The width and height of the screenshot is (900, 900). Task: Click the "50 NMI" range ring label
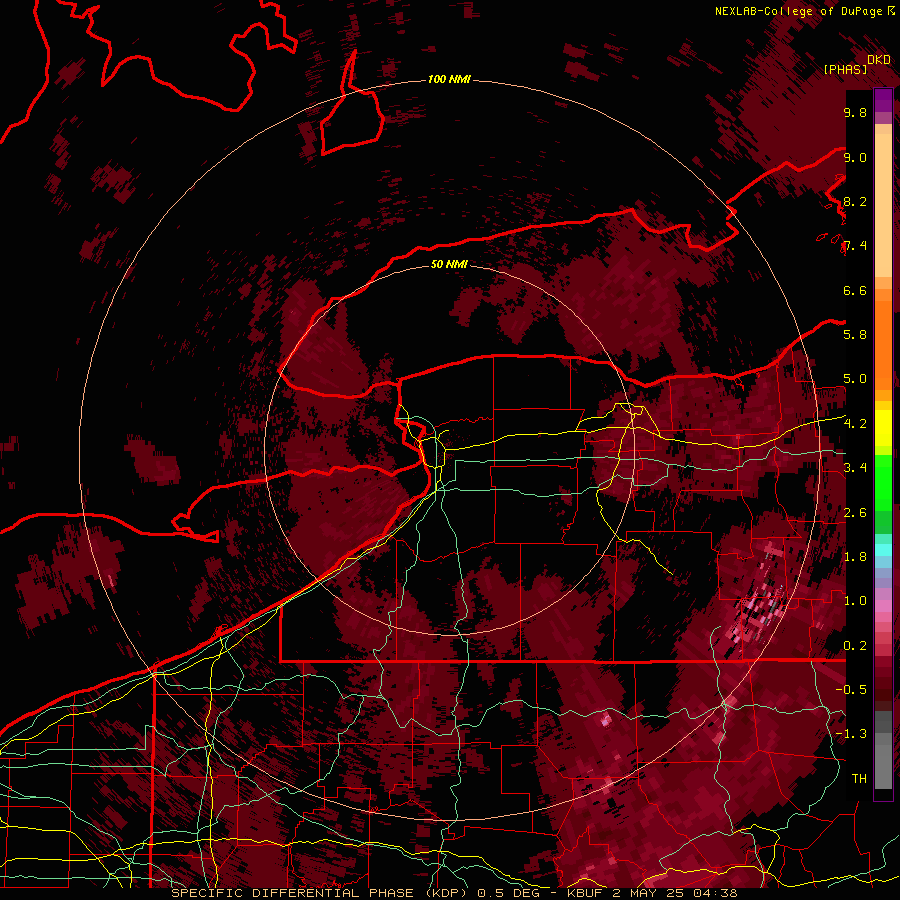[x=449, y=264]
